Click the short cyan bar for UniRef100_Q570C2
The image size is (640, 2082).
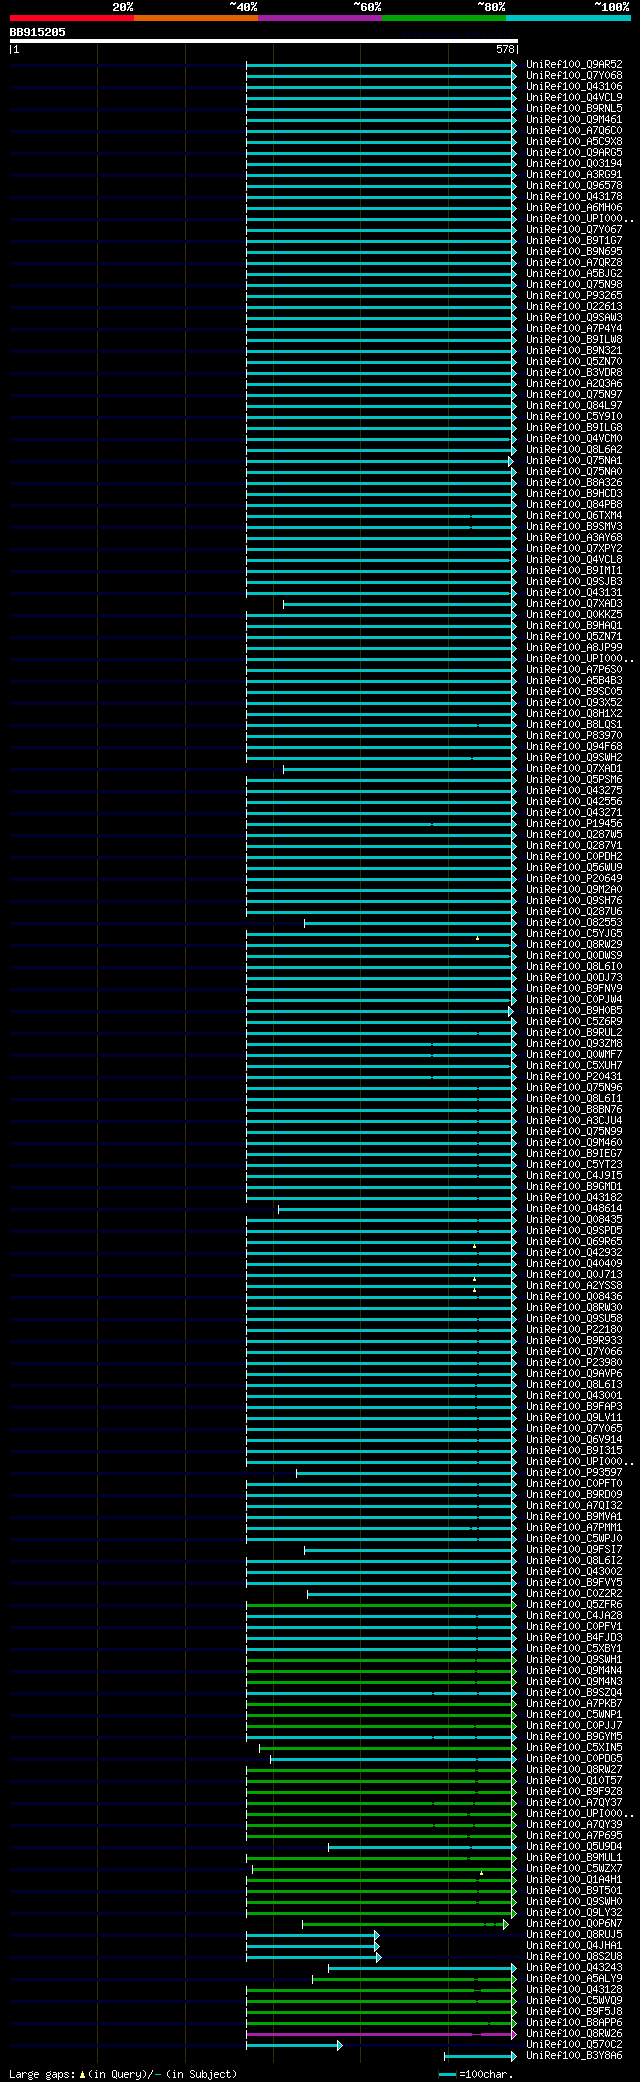(294, 2045)
